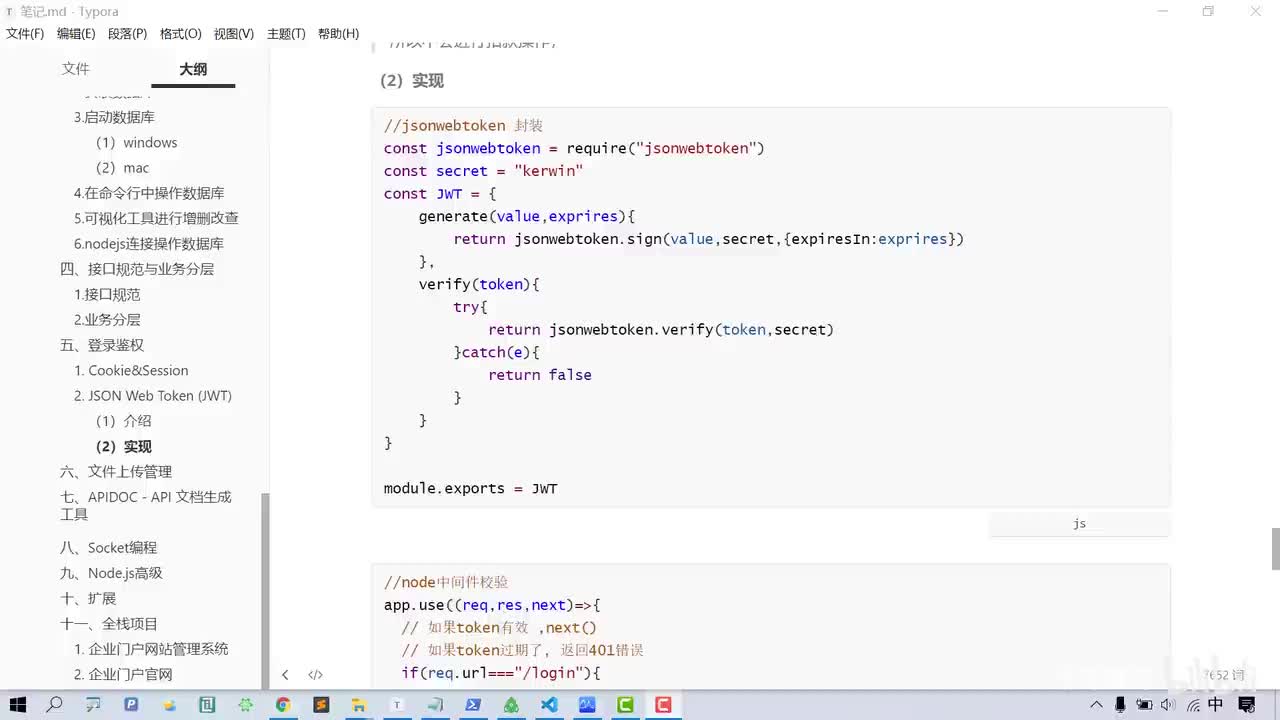
Task: Show hidden system tray icons
Action: click(1097, 705)
